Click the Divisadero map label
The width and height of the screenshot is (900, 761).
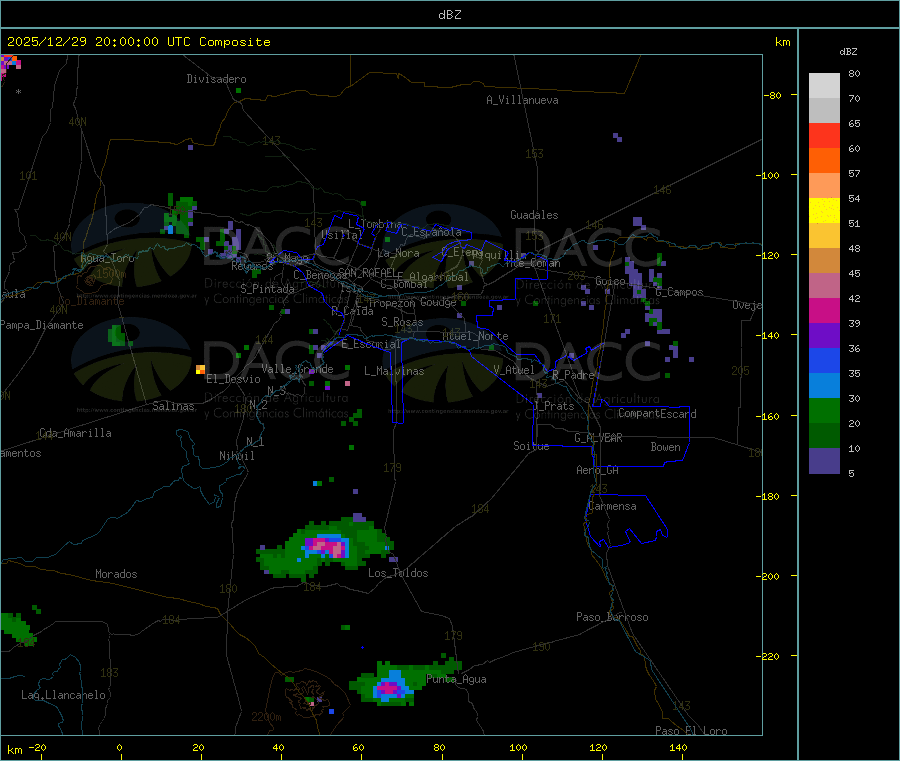[x=216, y=79]
